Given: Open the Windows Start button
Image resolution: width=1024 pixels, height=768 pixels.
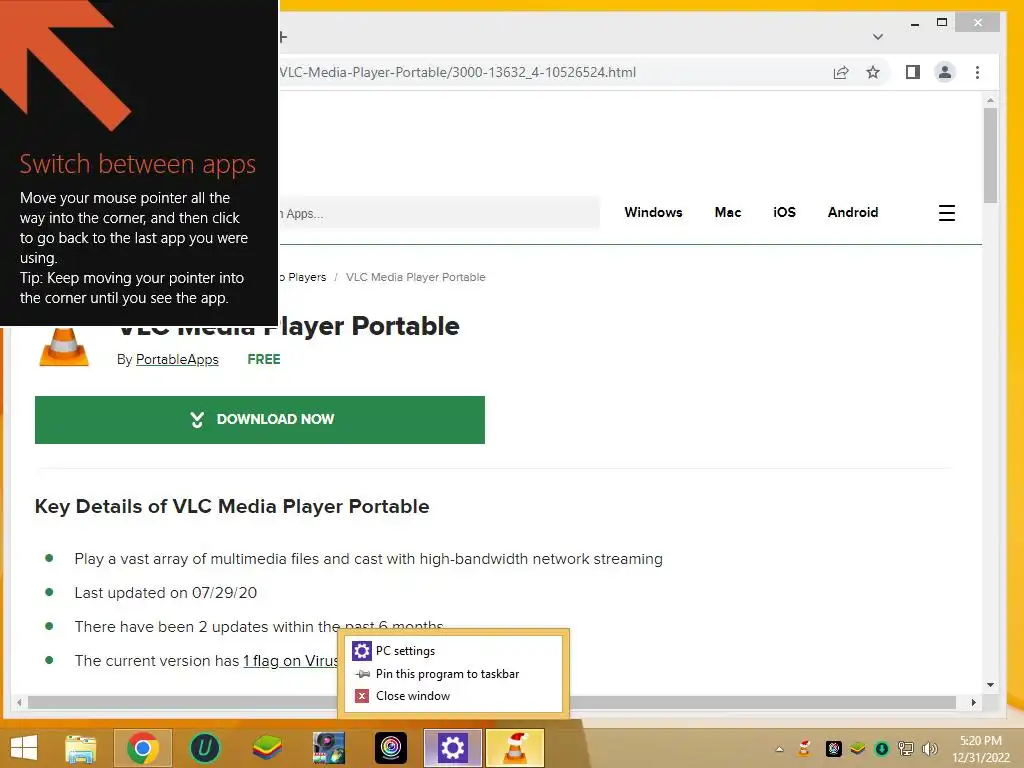Looking at the screenshot, I should [x=24, y=748].
